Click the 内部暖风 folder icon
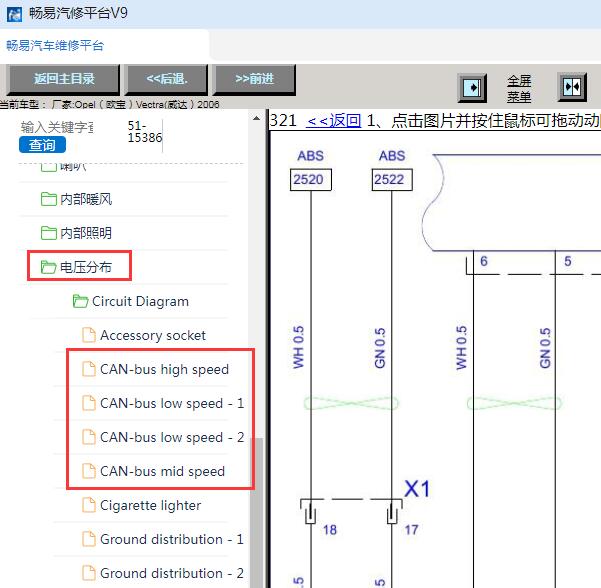The width and height of the screenshot is (601, 588). pyautogui.click(x=49, y=199)
